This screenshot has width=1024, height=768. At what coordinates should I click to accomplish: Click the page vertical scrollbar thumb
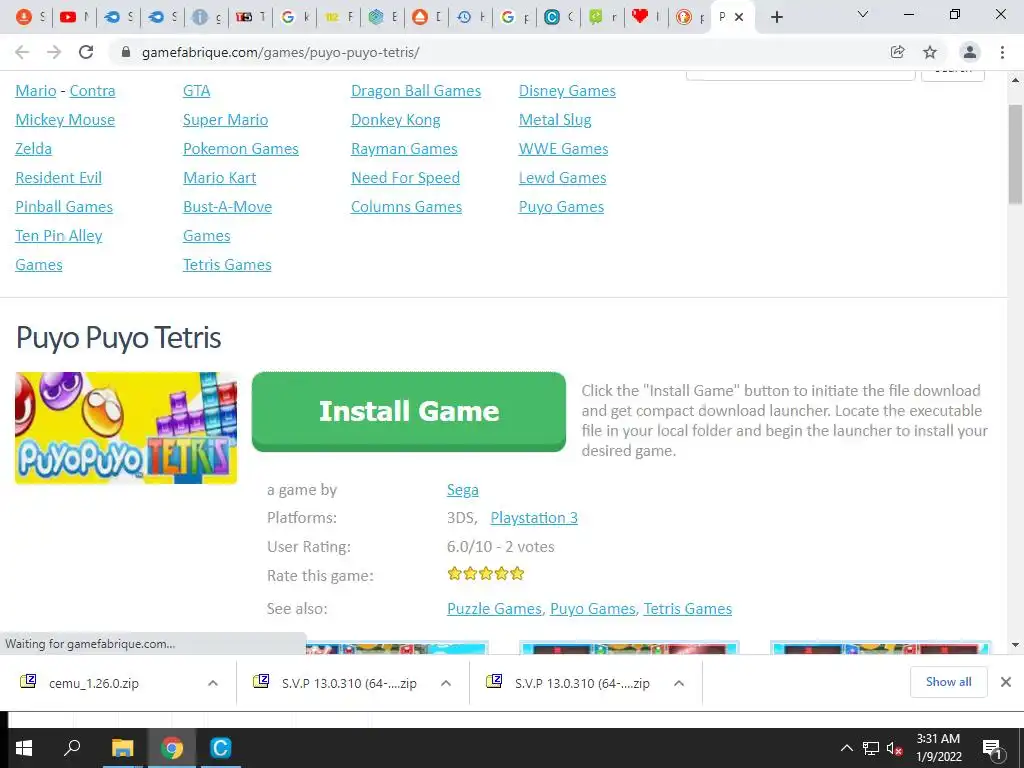coord(1016,154)
